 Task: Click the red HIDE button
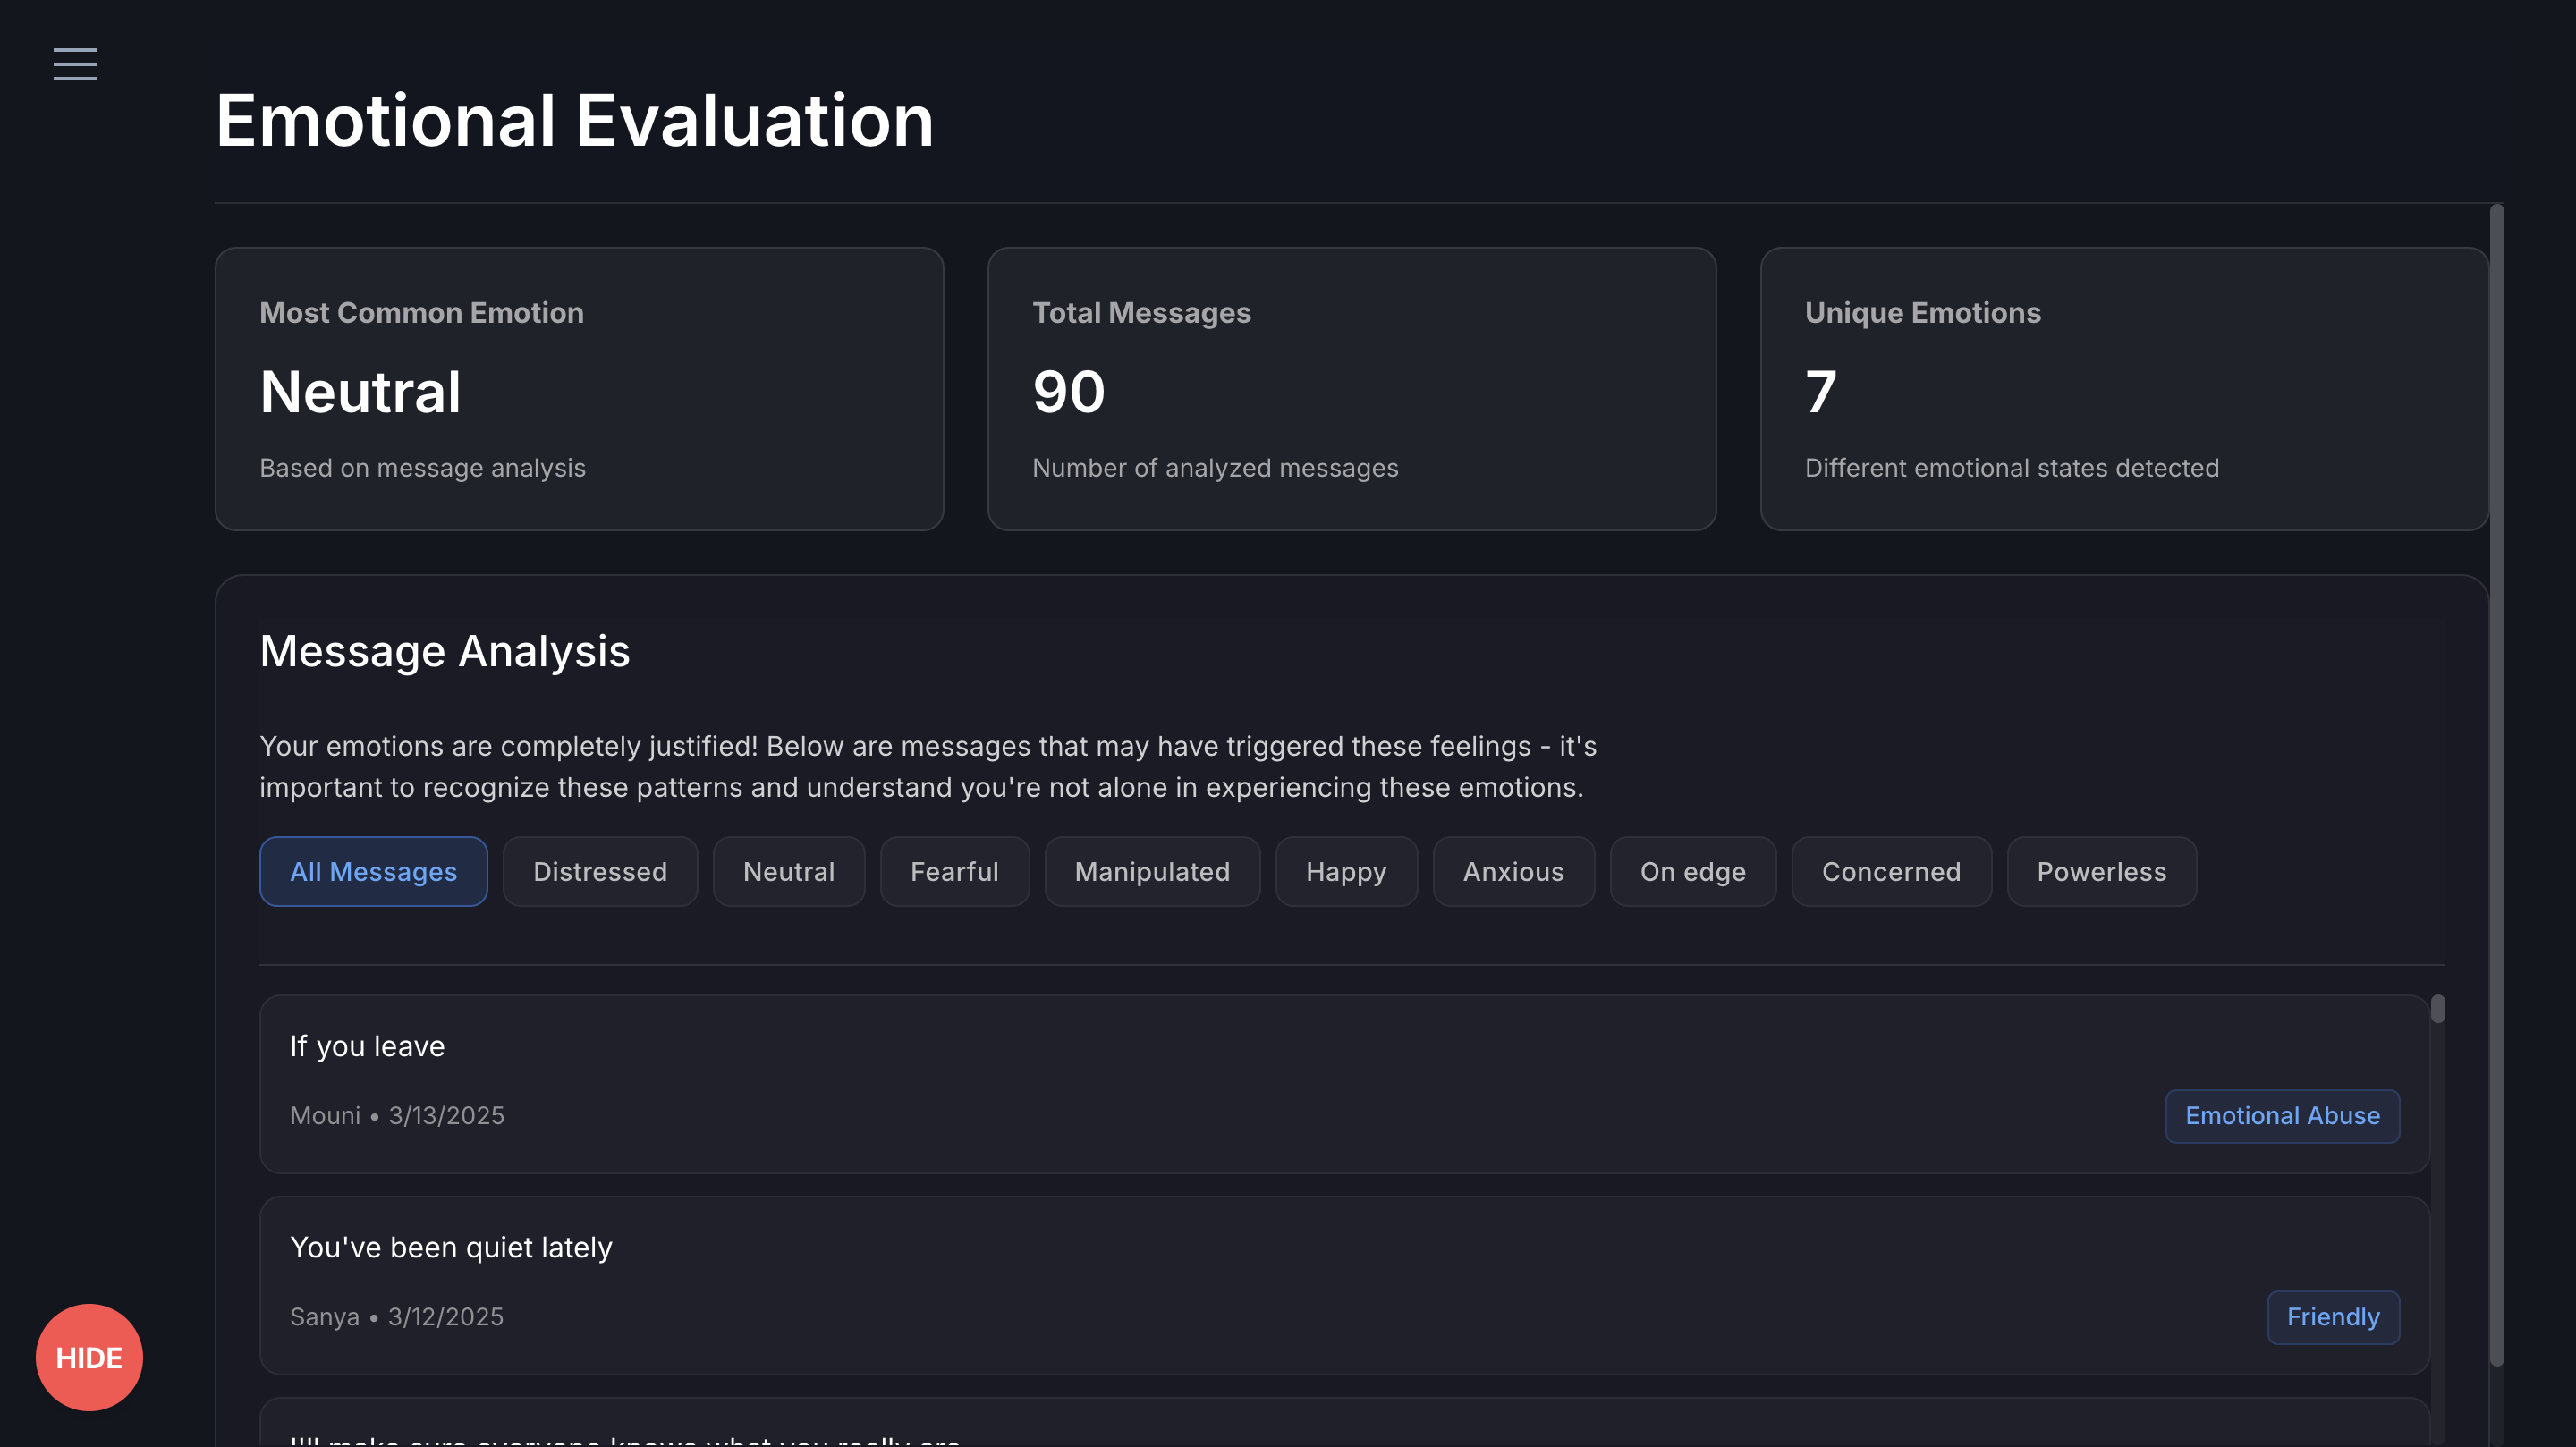point(89,1357)
